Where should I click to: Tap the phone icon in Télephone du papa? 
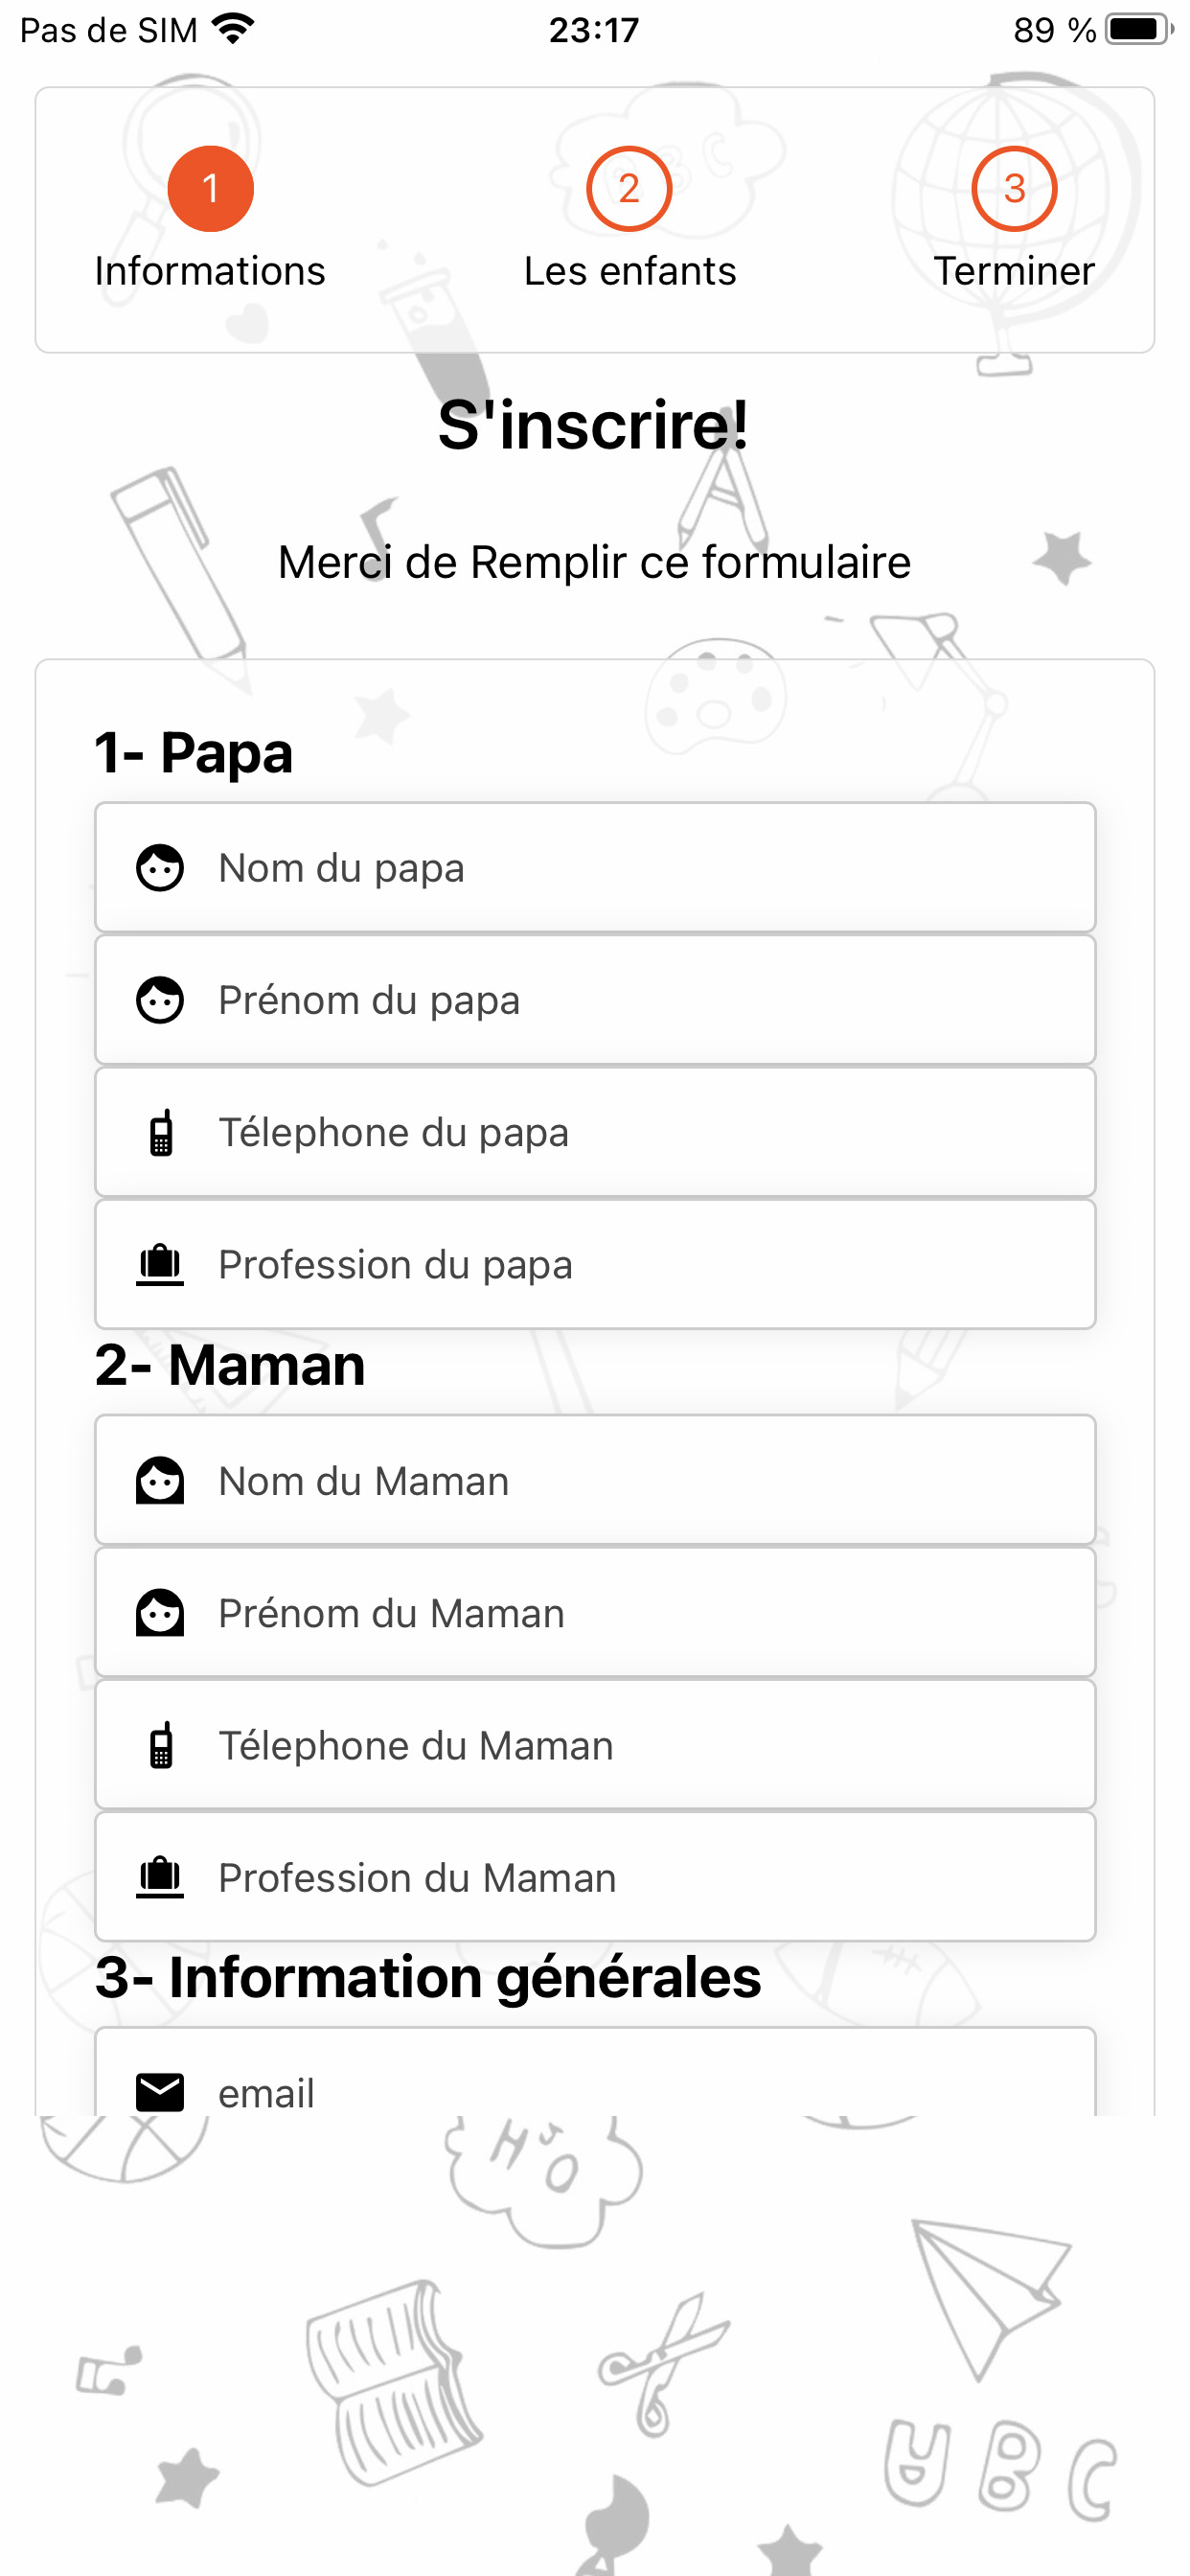click(160, 1132)
